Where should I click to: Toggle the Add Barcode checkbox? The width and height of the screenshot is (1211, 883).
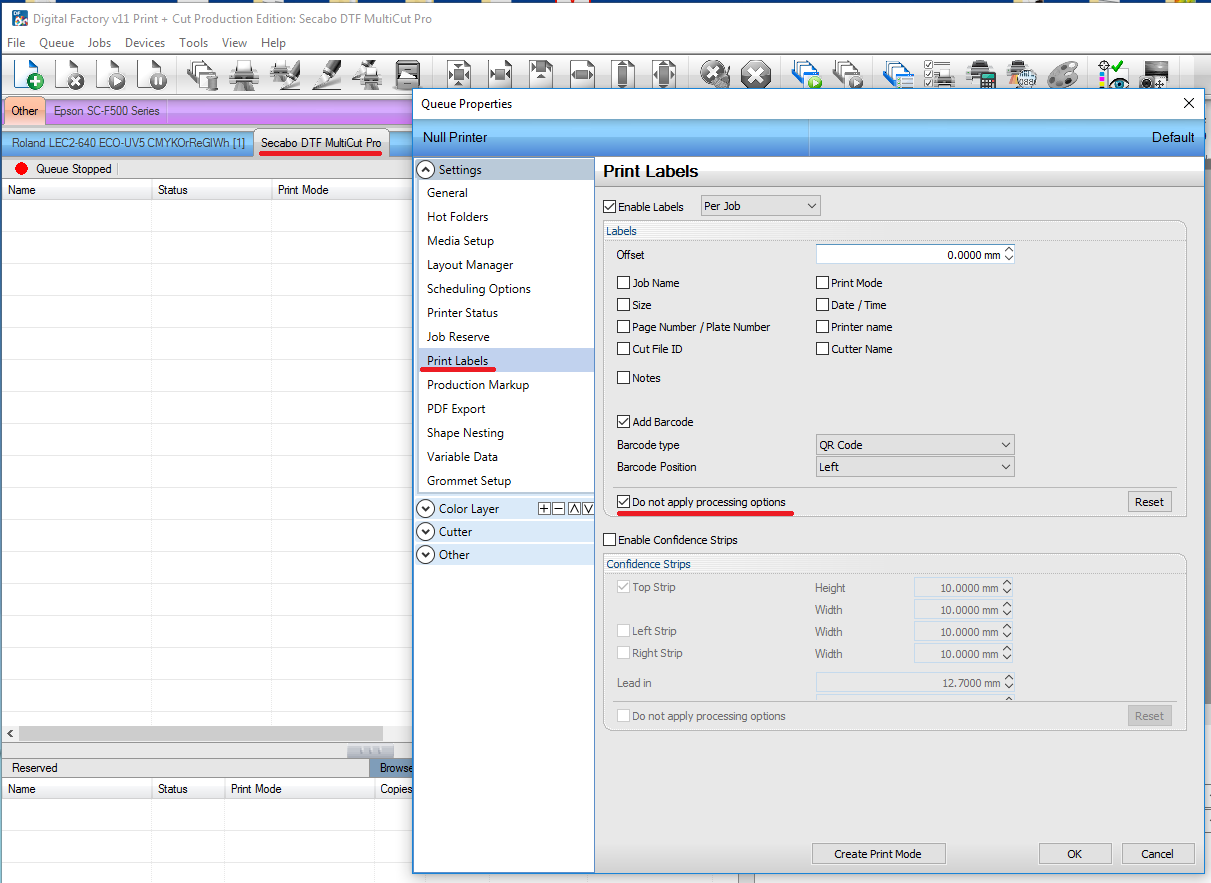(624, 422)
